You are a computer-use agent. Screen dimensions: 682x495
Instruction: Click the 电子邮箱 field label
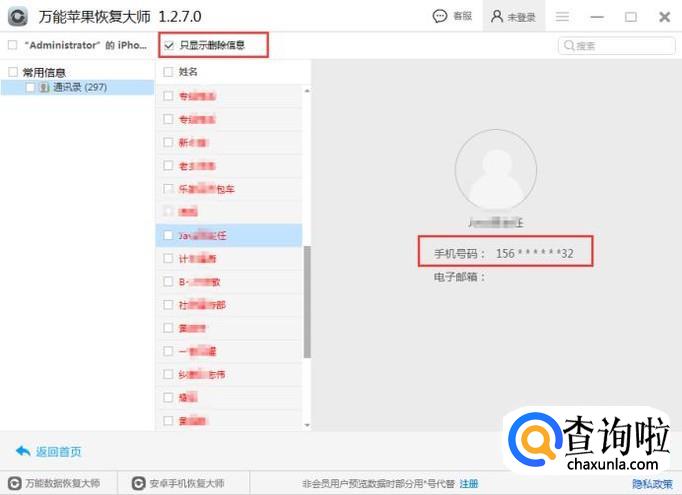[459, 277]
